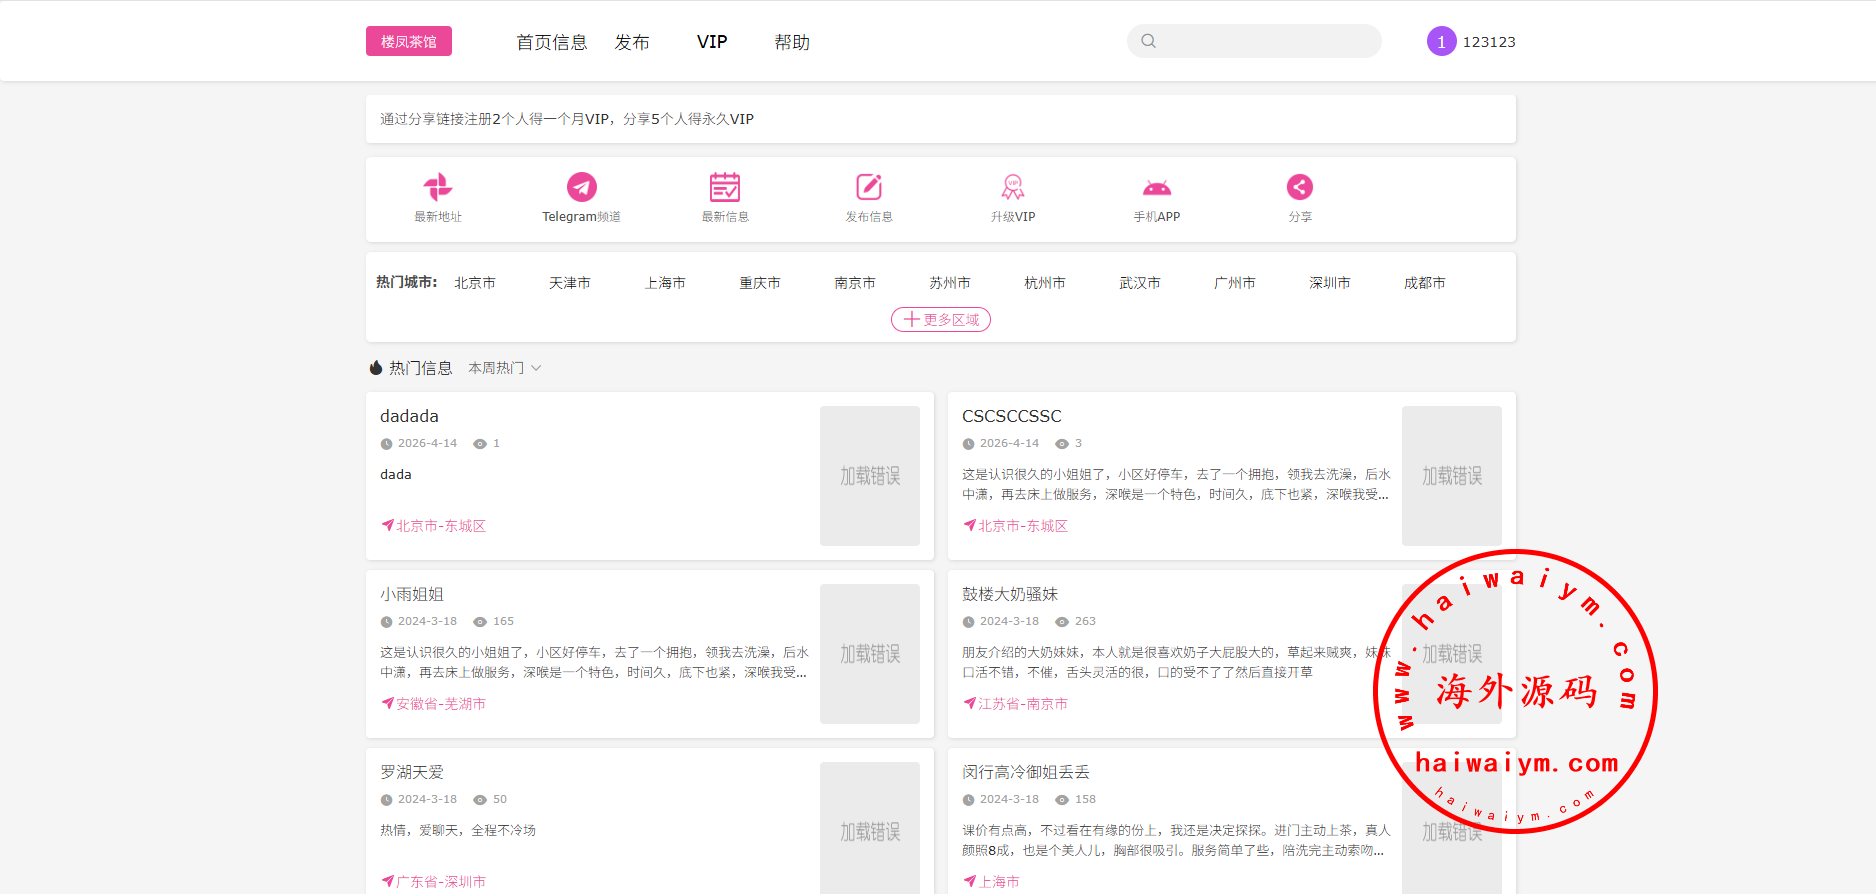
Task: Go to the VIP menu item
Action: [x=712, y=42]
